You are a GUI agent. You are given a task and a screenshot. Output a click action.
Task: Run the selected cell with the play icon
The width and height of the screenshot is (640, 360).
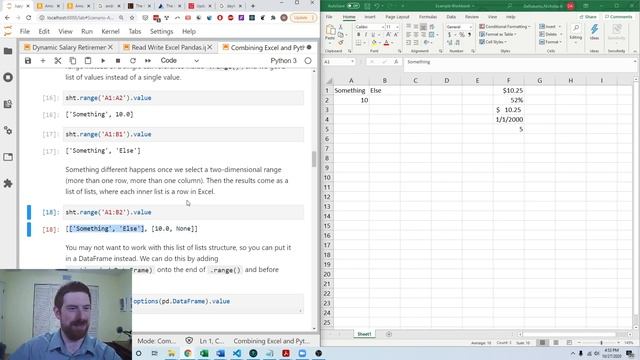tap(103, 60)
